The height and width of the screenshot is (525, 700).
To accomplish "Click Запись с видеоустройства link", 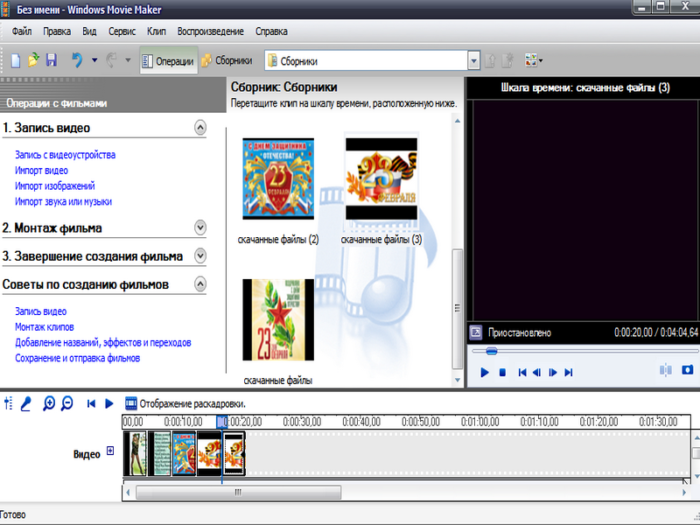I will [x=65, y=155].
